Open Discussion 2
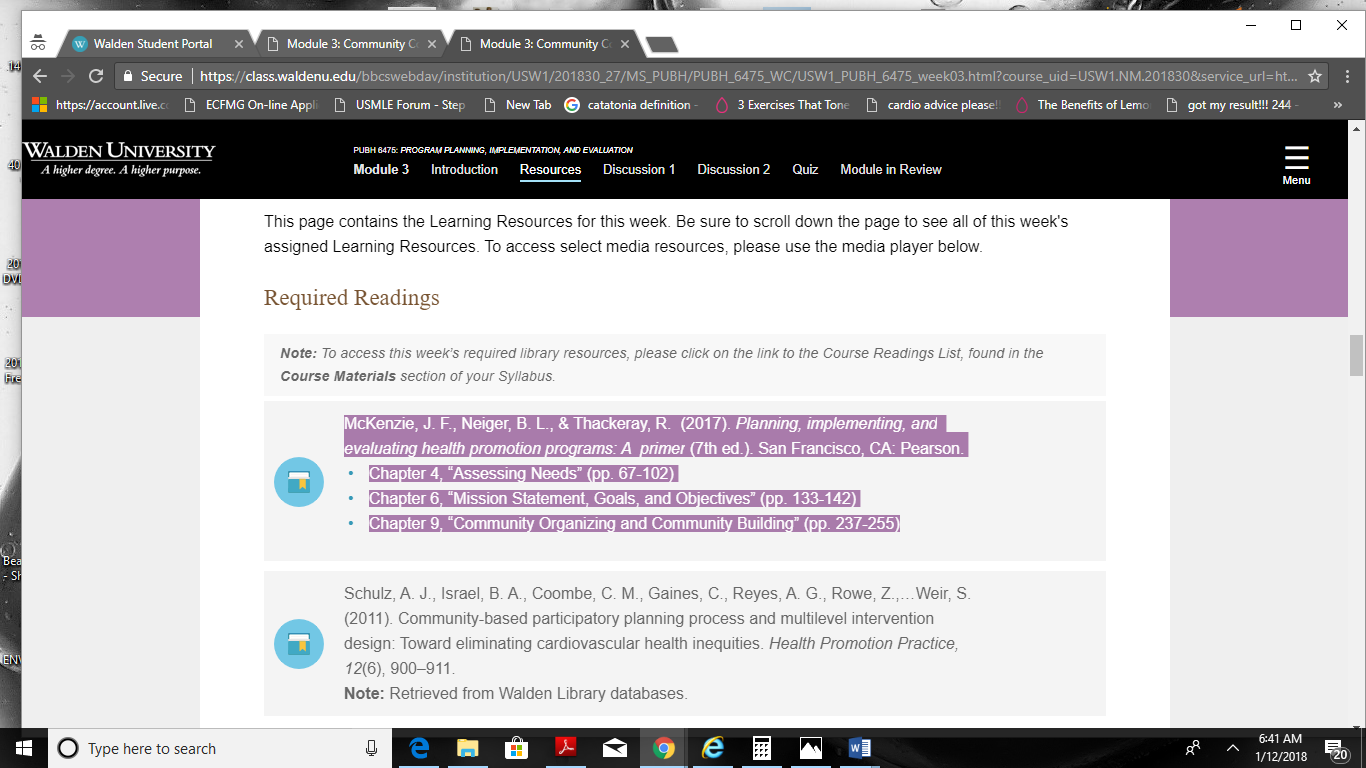1366x768 pixels. click(x=734, y=169)
